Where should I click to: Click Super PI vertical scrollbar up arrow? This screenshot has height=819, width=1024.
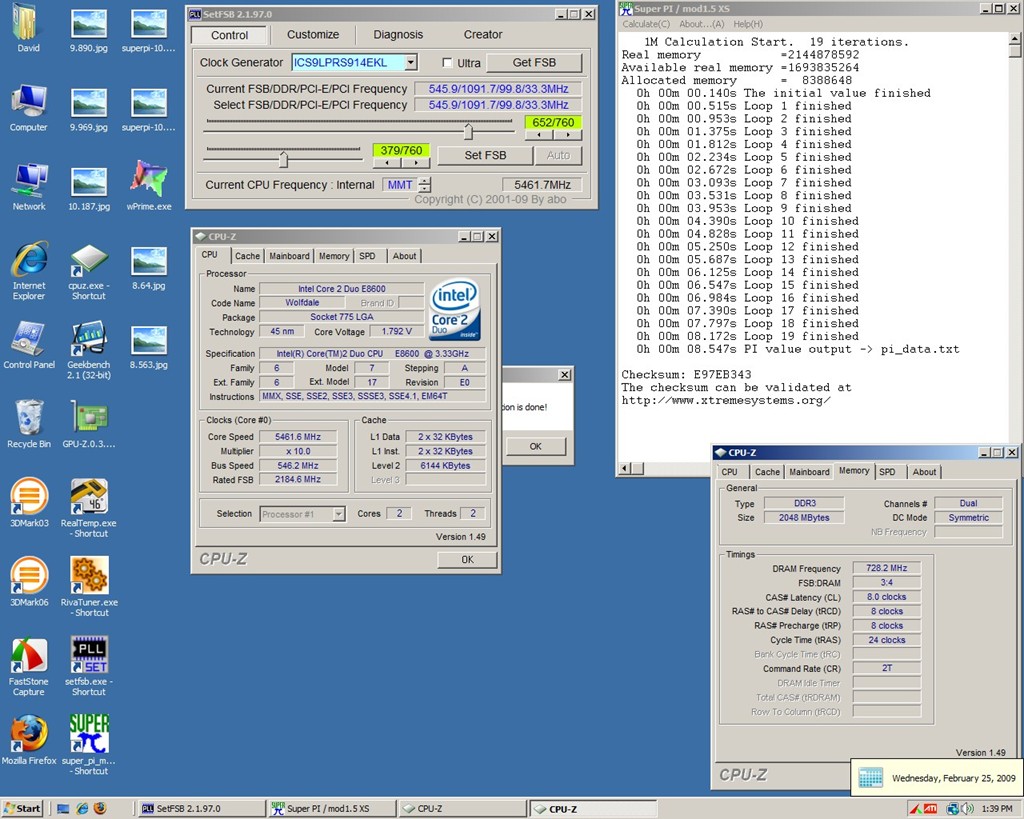coord(1014,39)
